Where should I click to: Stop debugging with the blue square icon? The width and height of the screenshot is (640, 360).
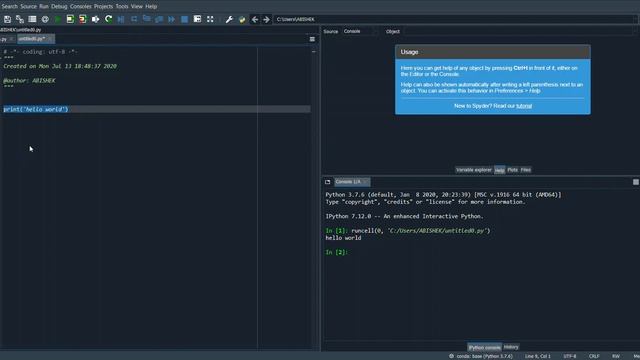tap(184, 19)
